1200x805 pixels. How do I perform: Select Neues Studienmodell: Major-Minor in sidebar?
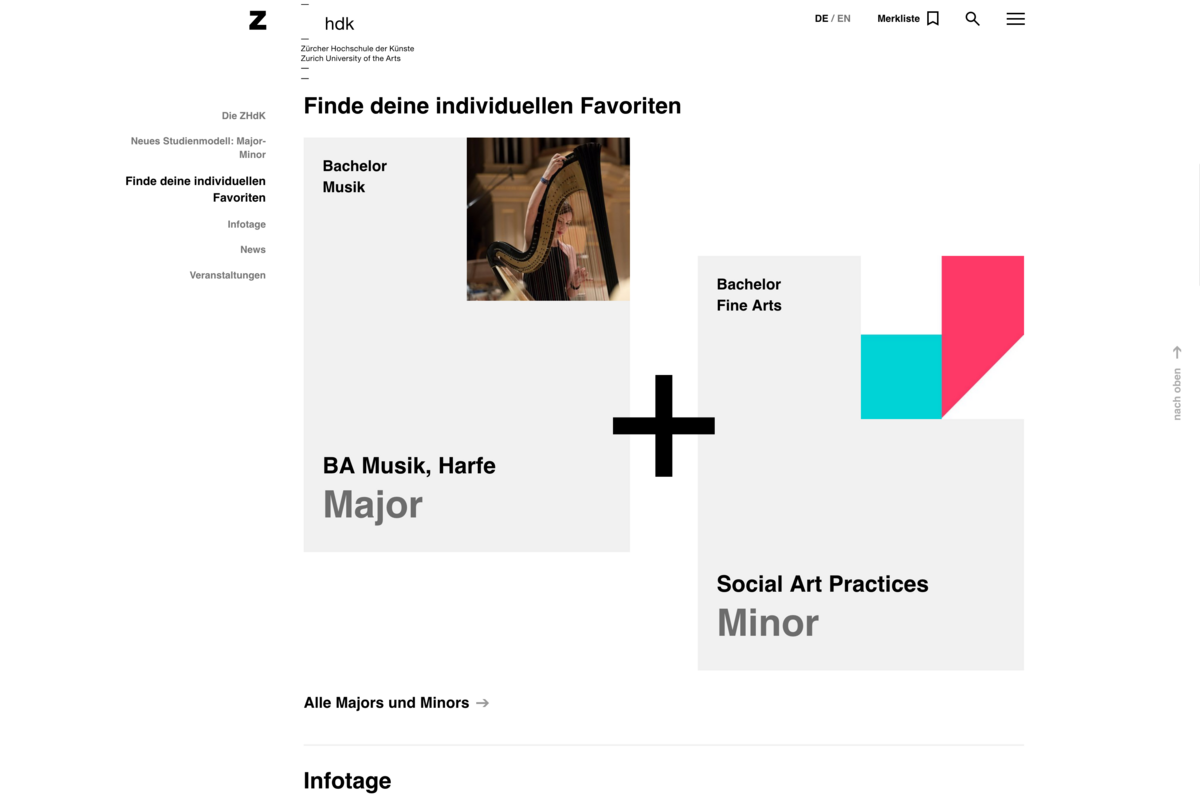(x=198, y=148)
